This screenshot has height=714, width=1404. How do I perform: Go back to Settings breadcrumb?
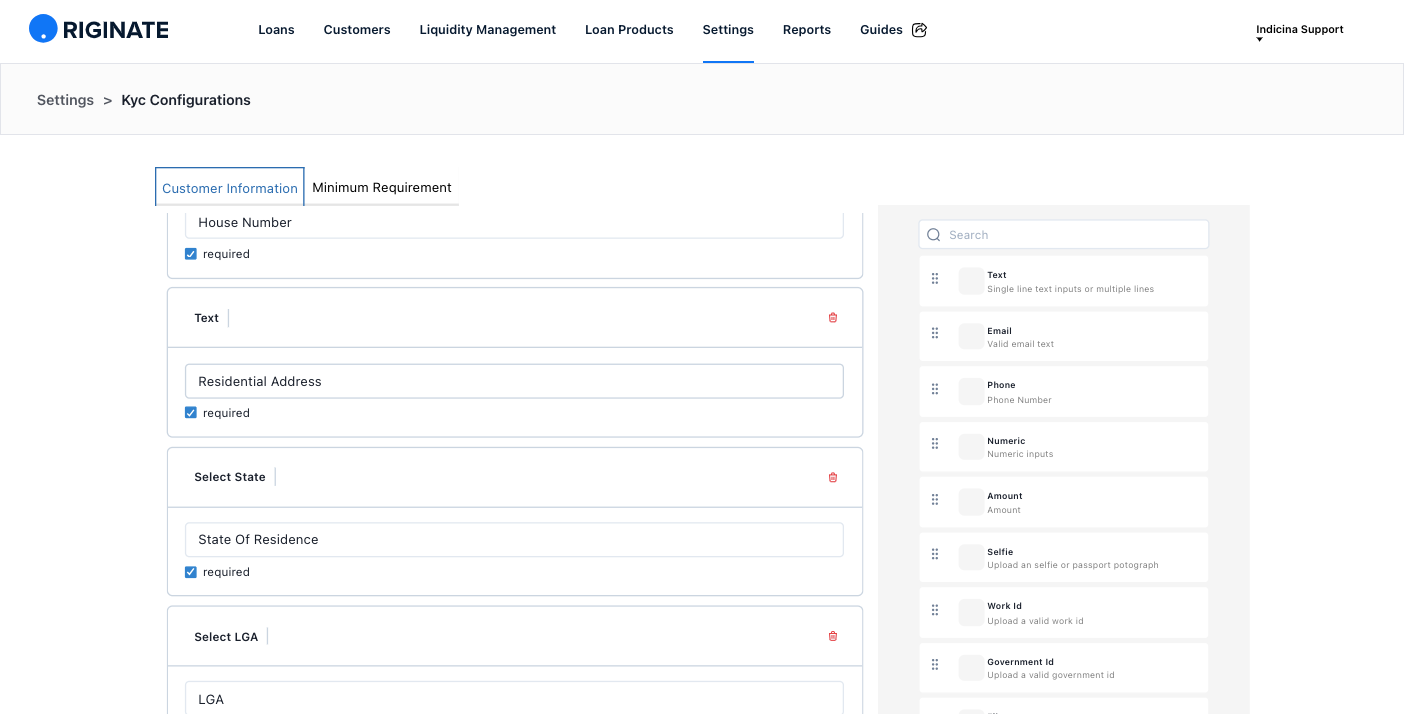65,100
